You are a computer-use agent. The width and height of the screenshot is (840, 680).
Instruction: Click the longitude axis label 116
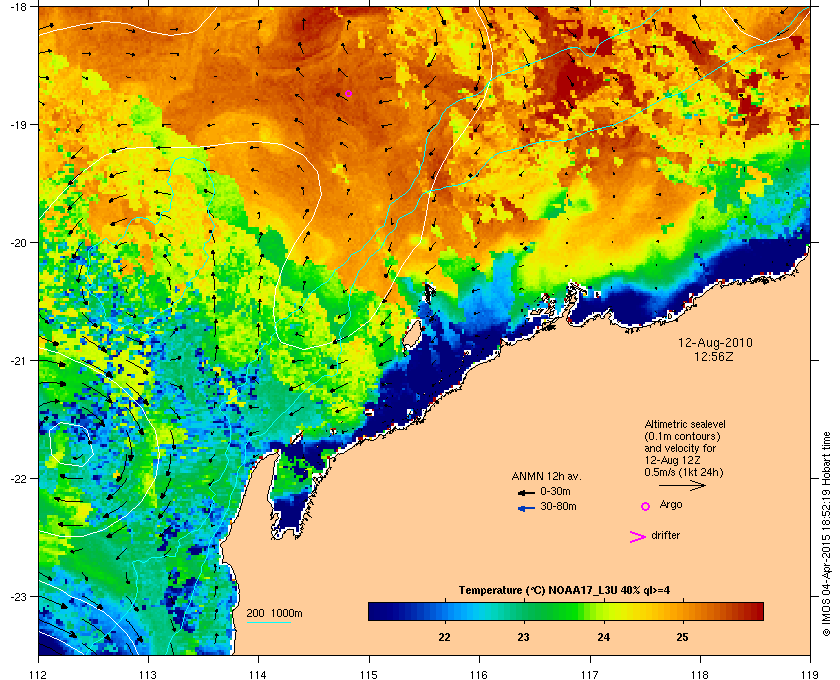pyautogui.click(x=479, y=675)
